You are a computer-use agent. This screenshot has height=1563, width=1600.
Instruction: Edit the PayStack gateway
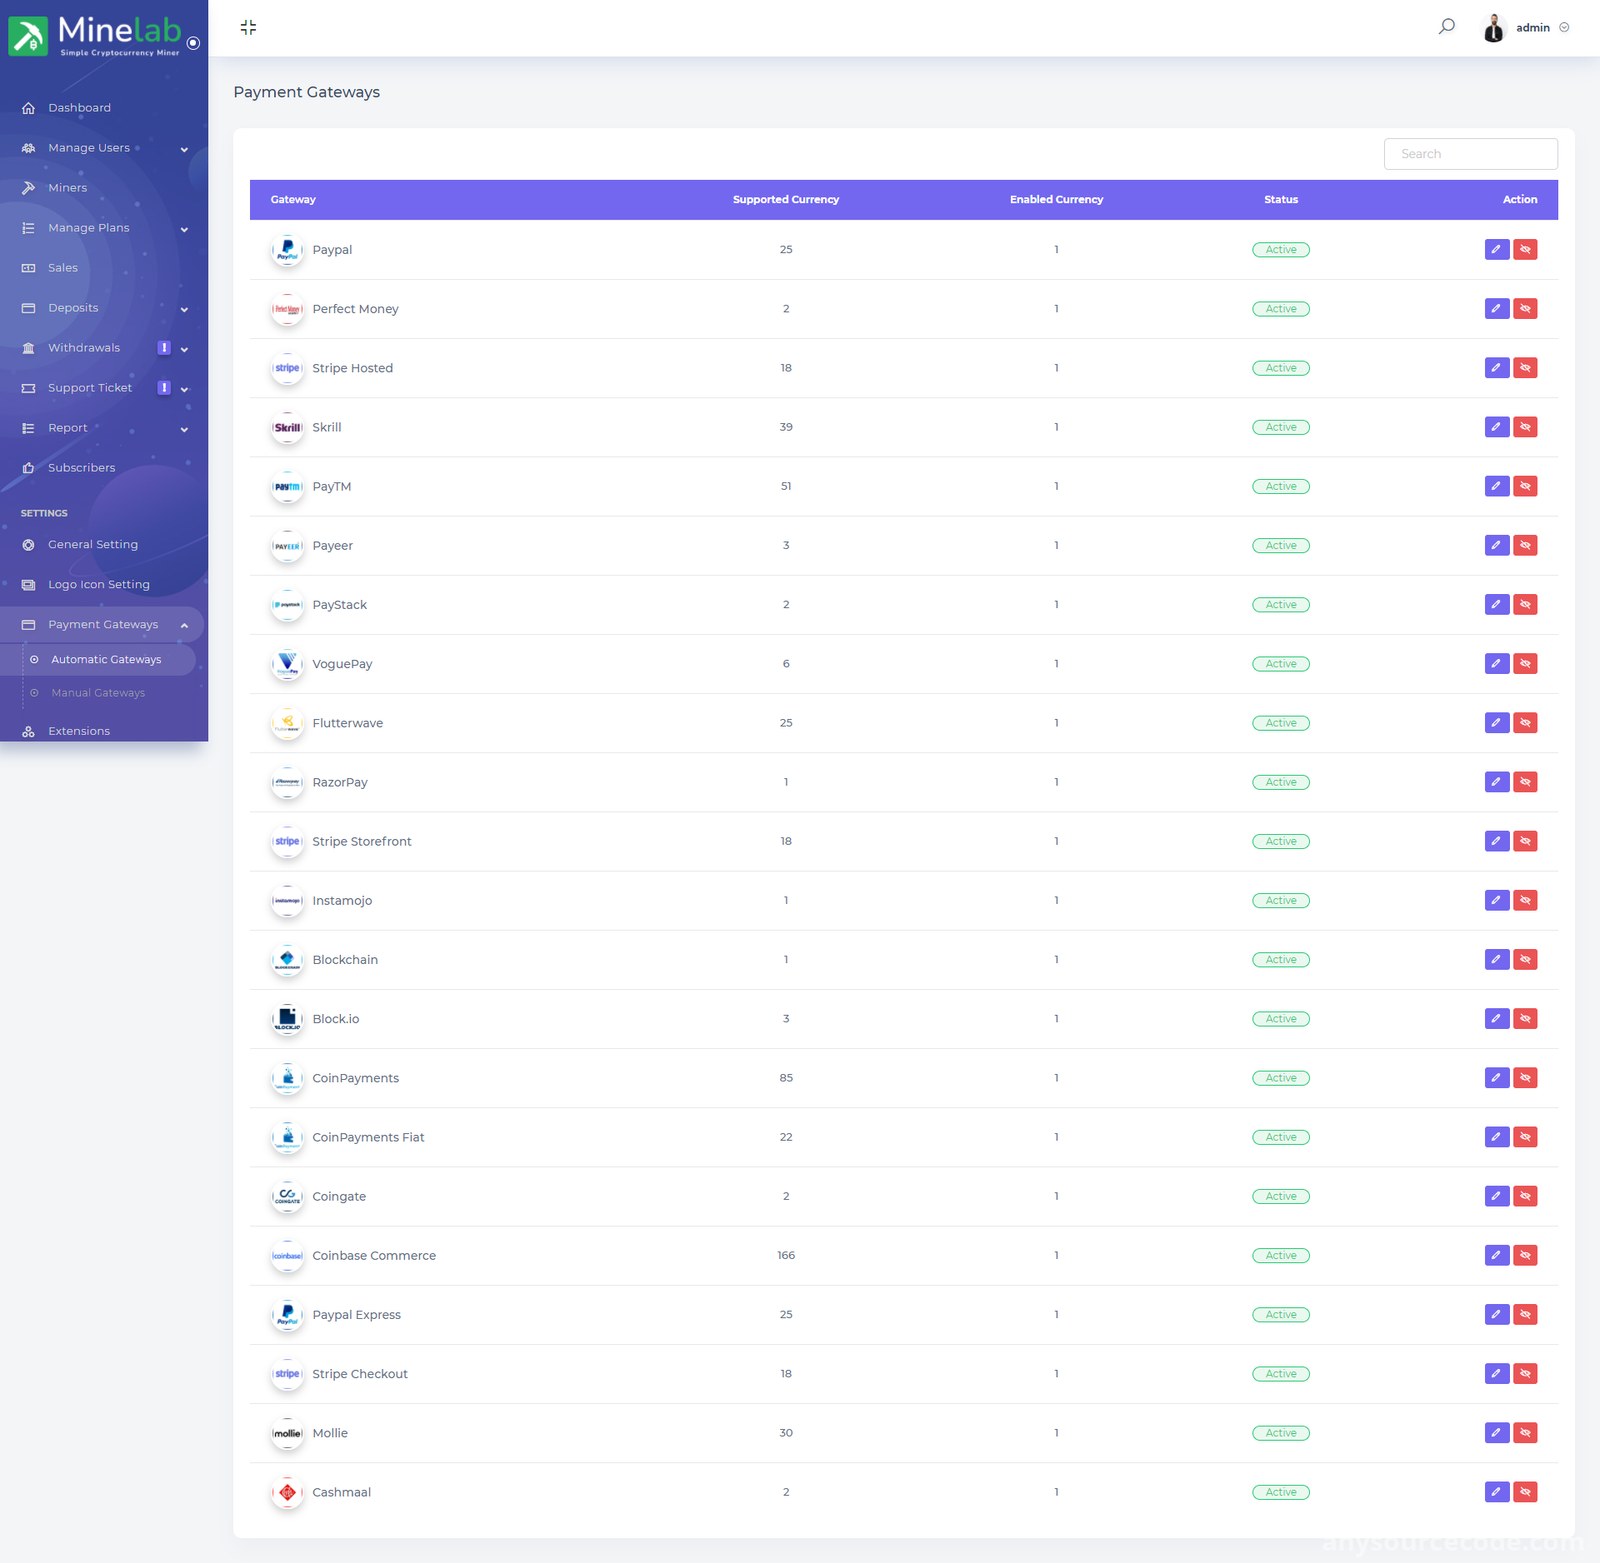[1496, 604]
